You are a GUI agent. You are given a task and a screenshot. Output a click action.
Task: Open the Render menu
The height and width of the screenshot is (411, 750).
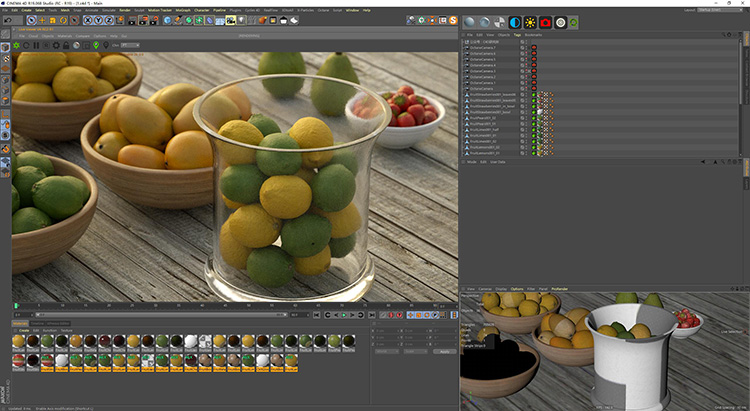[x=125, y=10]
